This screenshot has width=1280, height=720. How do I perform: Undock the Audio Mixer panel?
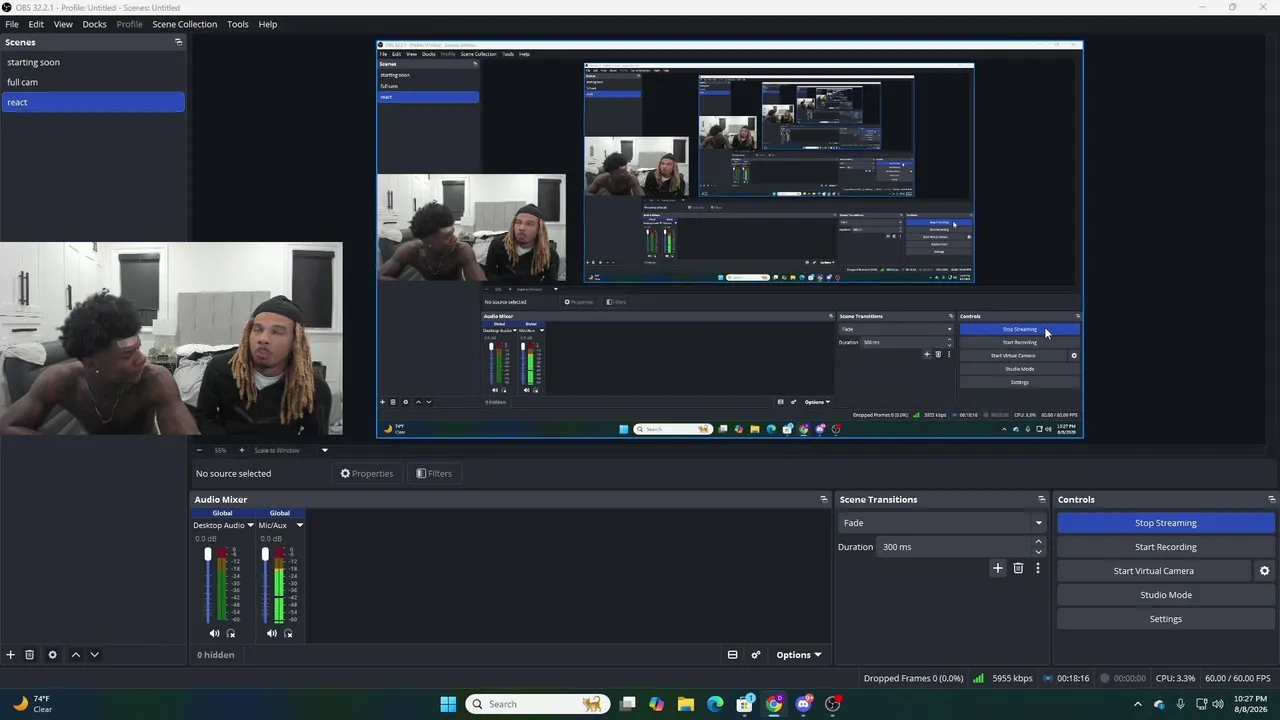click(x=824, y=499)
